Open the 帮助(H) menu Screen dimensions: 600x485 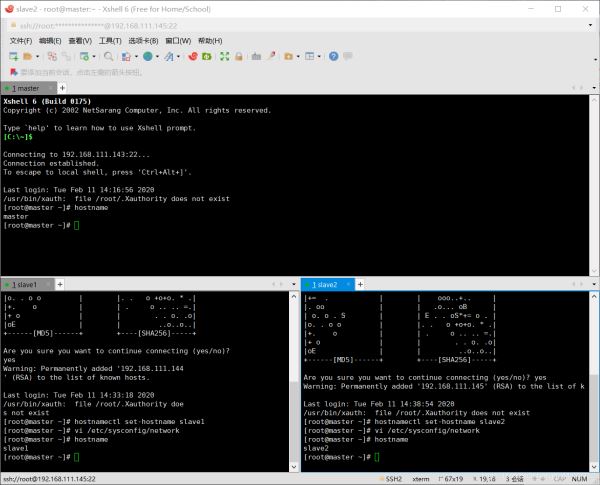[210, 41]
